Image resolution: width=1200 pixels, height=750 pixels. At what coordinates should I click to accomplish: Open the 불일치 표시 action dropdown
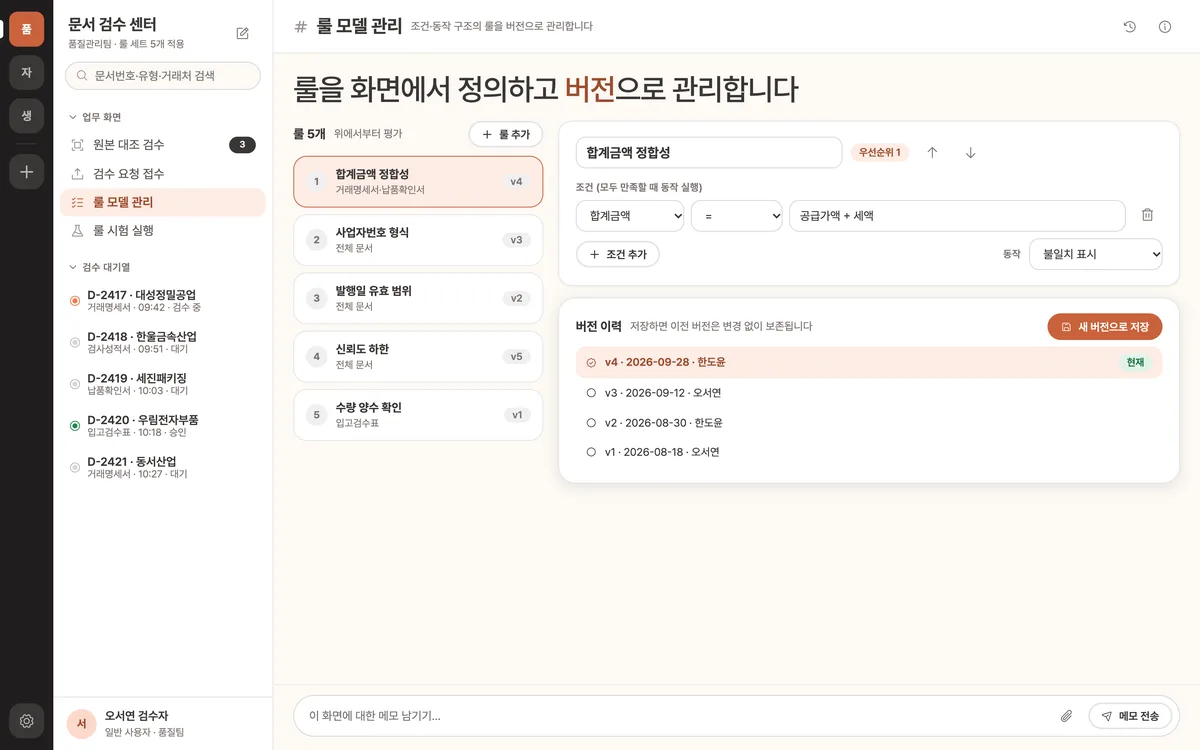pyautogui.click(x=1095, y=254)
